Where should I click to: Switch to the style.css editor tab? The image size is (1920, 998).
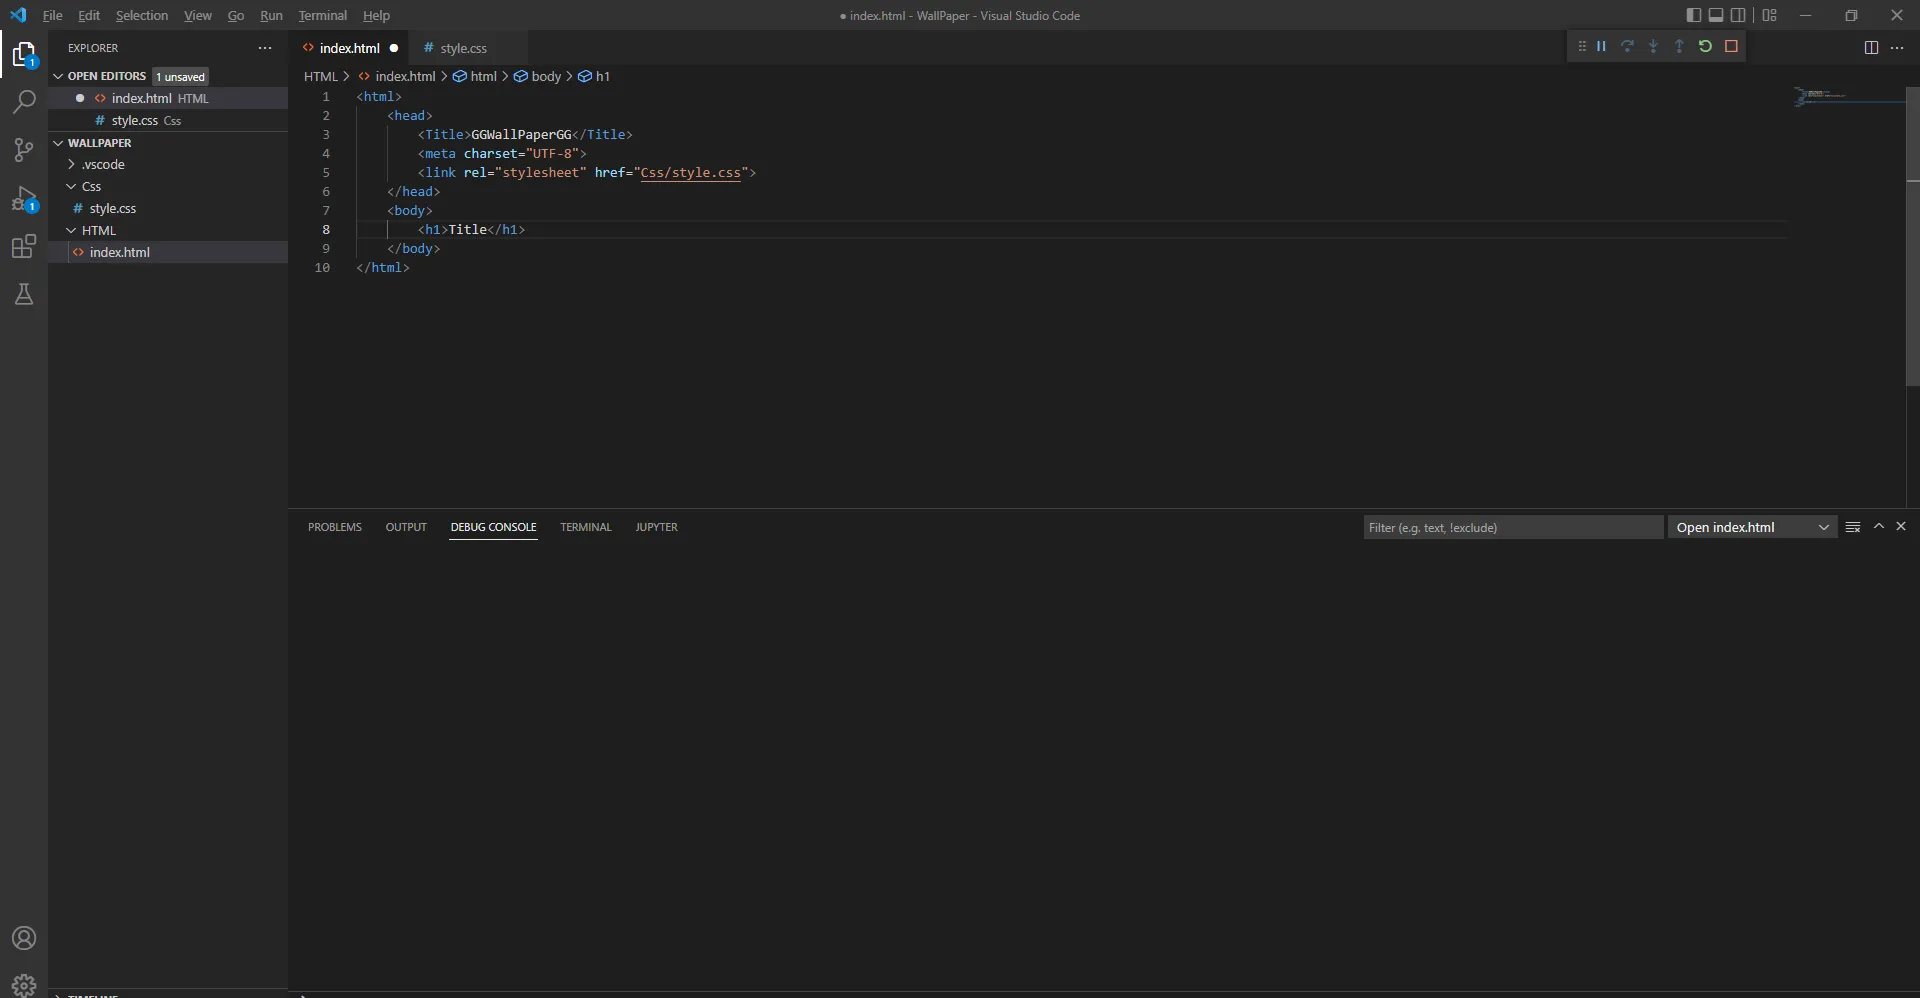pyautogui.click(x=463, y=48)
